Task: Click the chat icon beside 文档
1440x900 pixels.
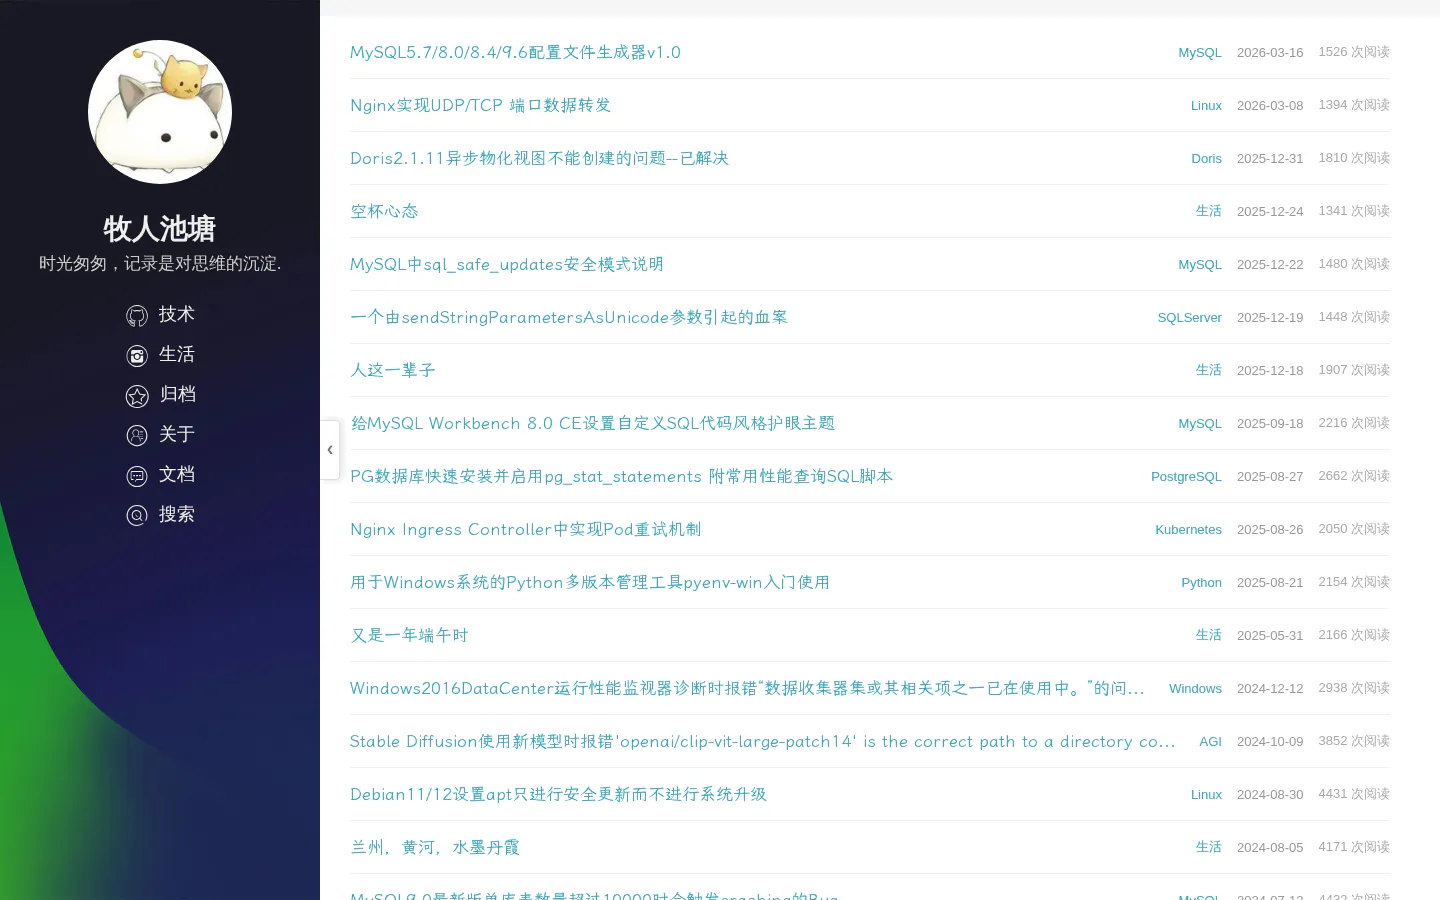Action: tap(137, 476)
